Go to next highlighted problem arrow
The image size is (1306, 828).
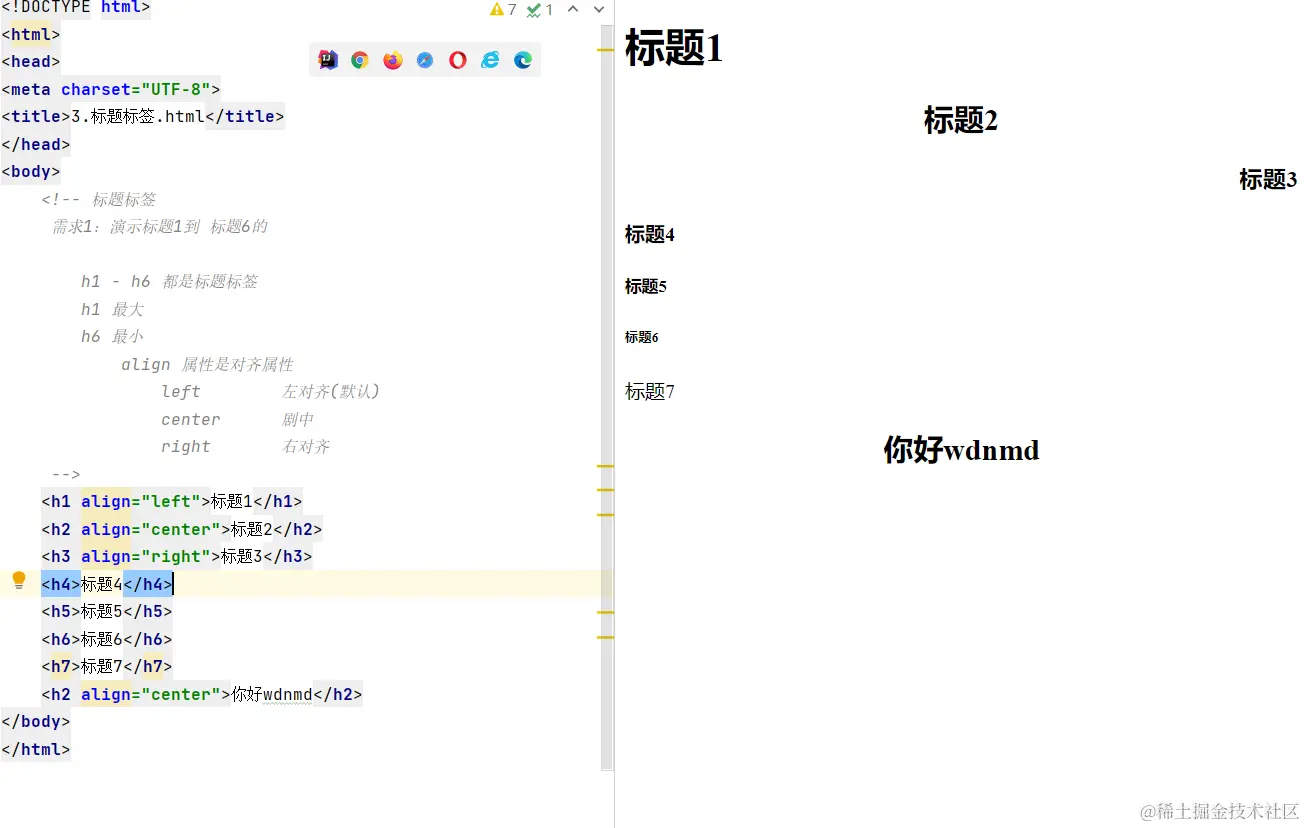[599, 10]
